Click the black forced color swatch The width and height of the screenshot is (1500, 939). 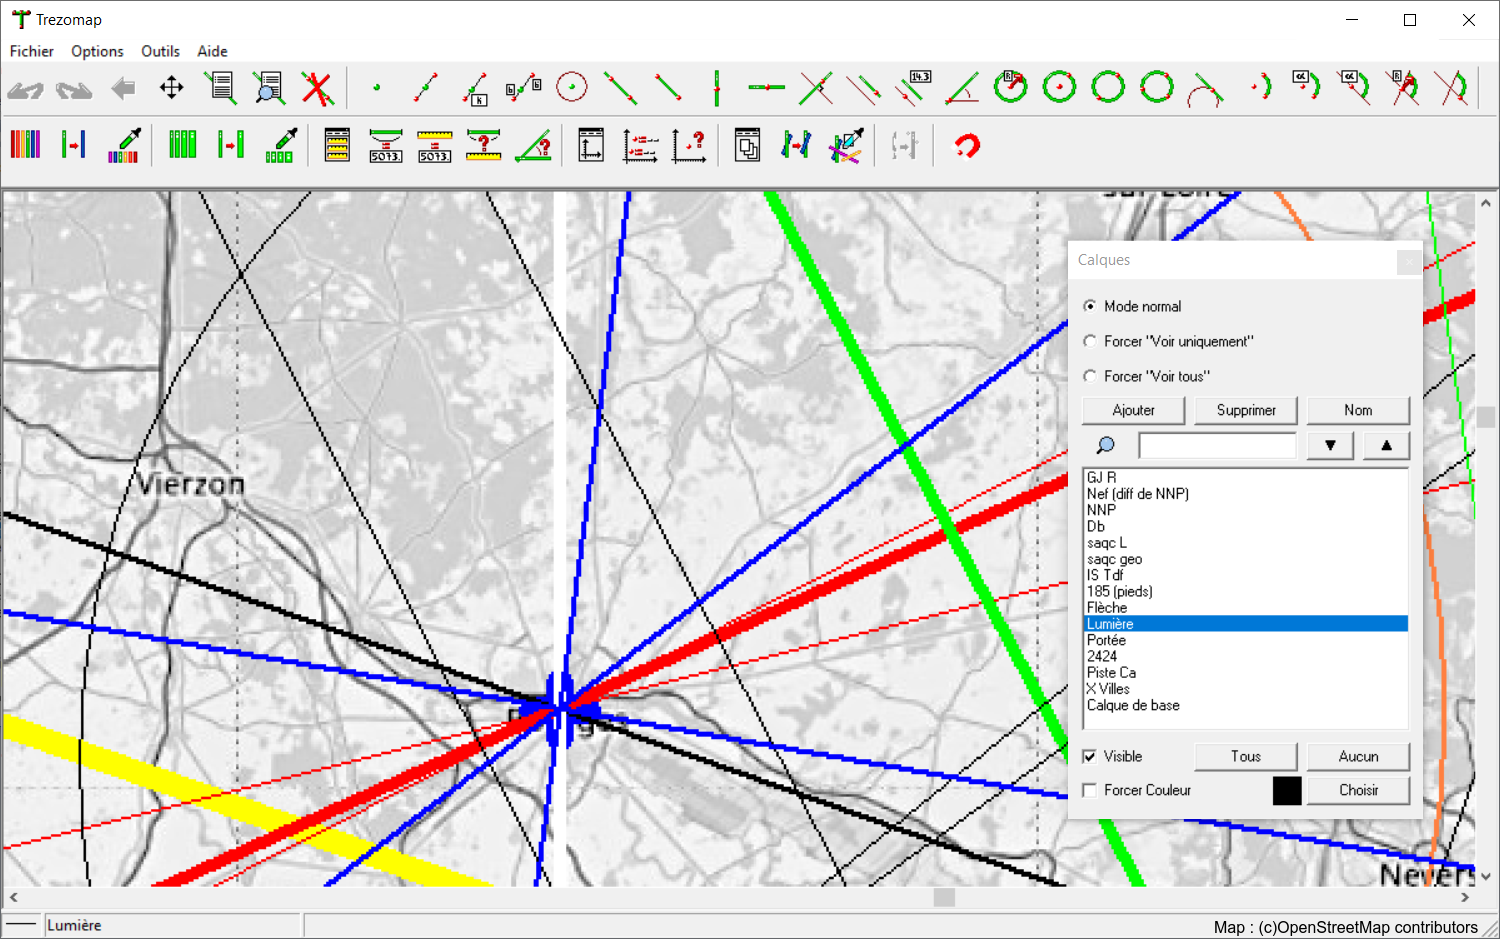(1287, 790)
